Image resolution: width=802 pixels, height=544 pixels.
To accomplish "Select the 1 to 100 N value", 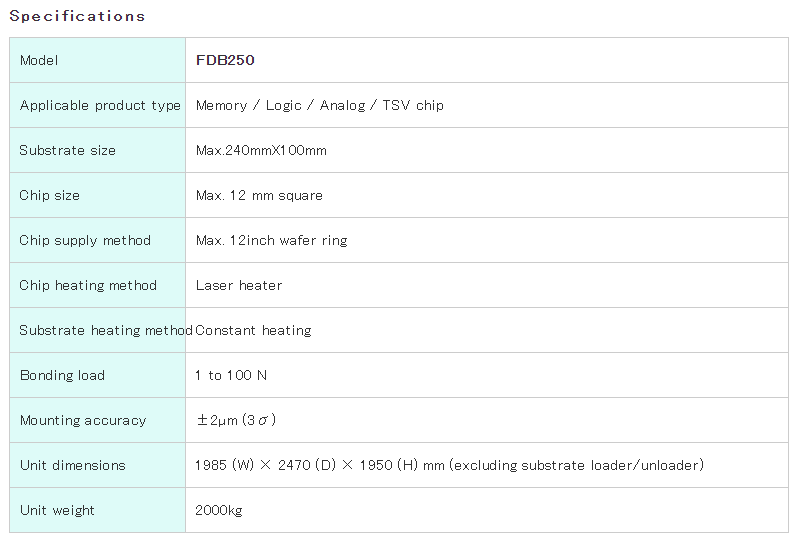I will 231,375.
